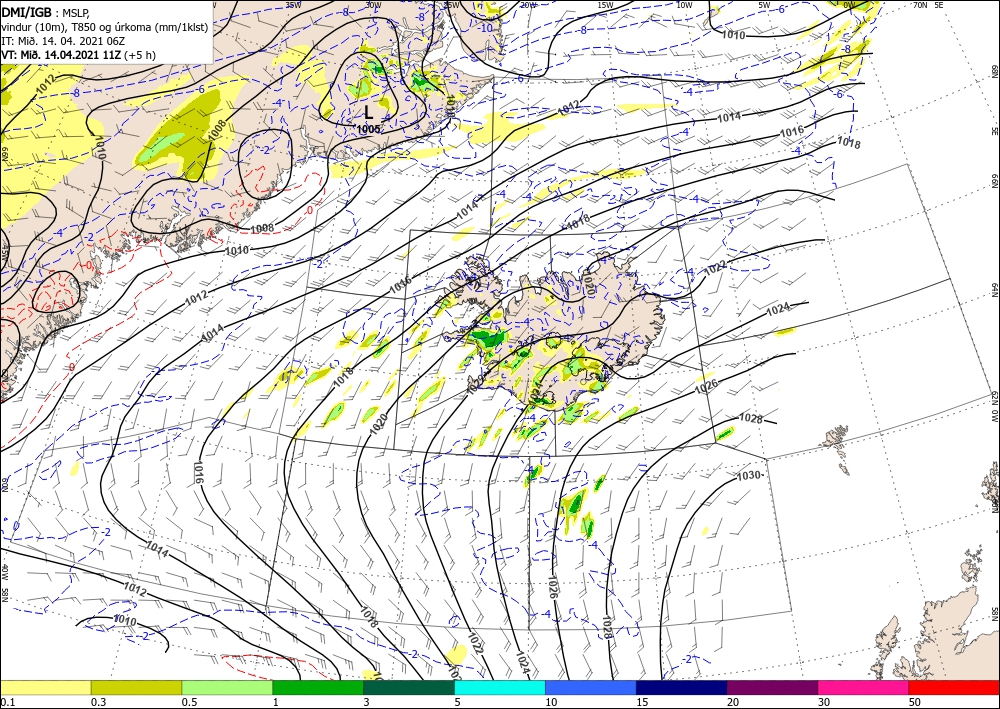
Task: Select the 'IT: Mið. 14. 04. 2021 06Z' line
Action: (63, 40)
